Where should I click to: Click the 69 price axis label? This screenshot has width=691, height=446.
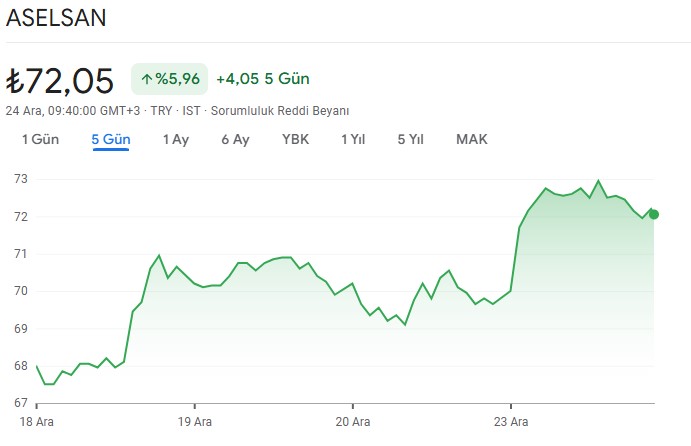click(x=21, y=328)
